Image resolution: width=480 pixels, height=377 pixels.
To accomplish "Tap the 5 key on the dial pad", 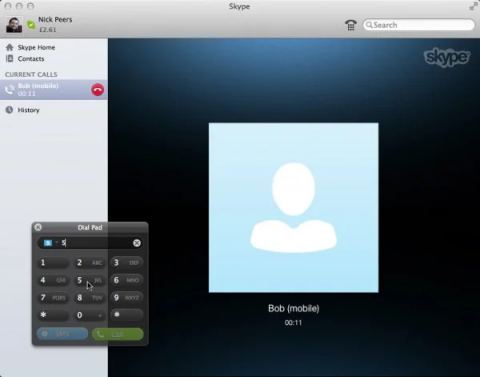I will pos(89,280).
